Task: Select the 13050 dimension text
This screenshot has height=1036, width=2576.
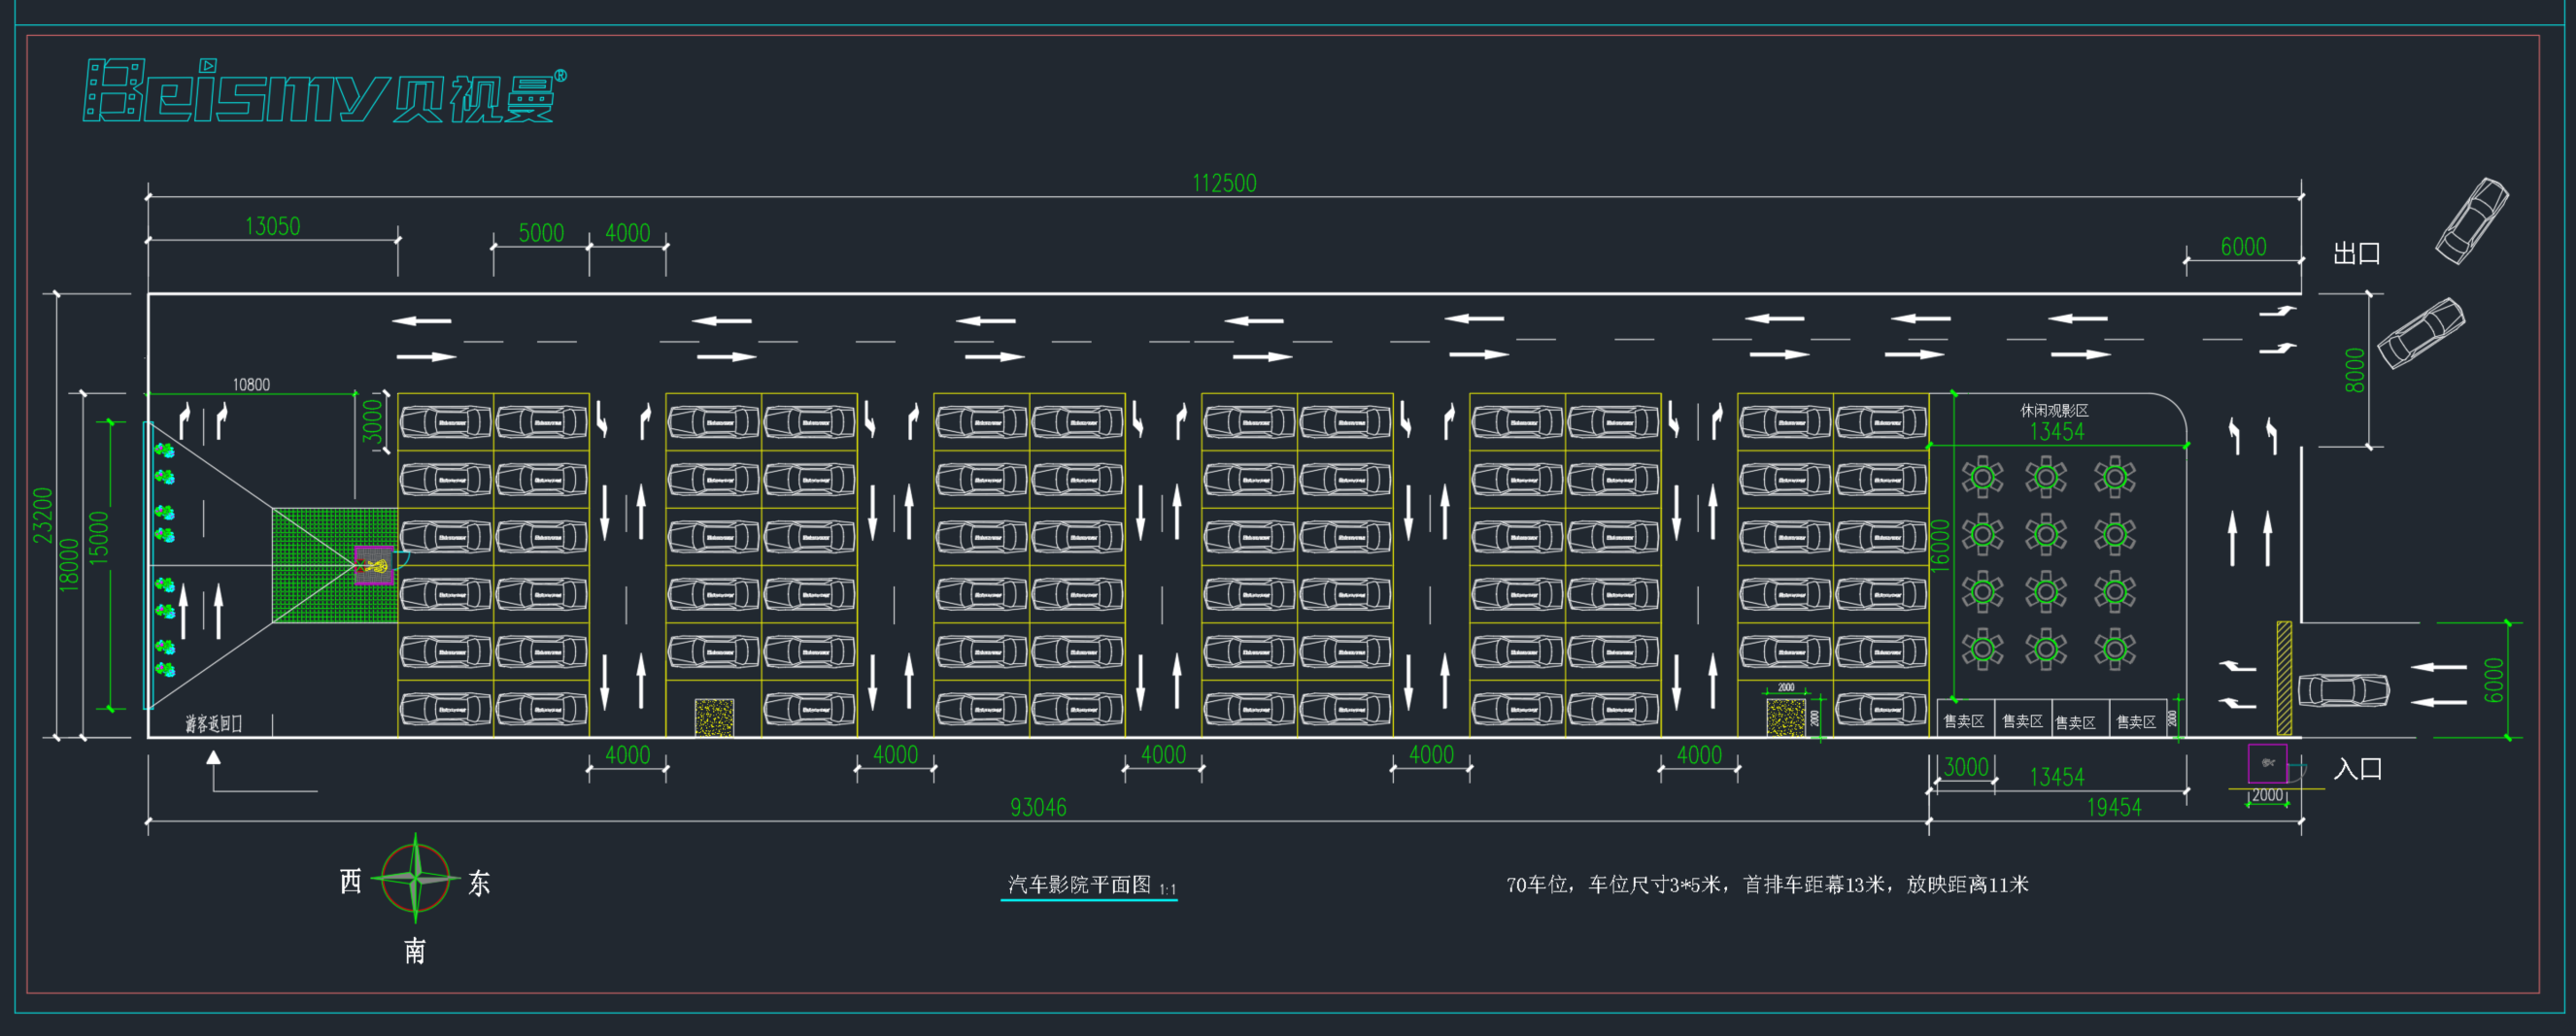Action: [272, 226]
